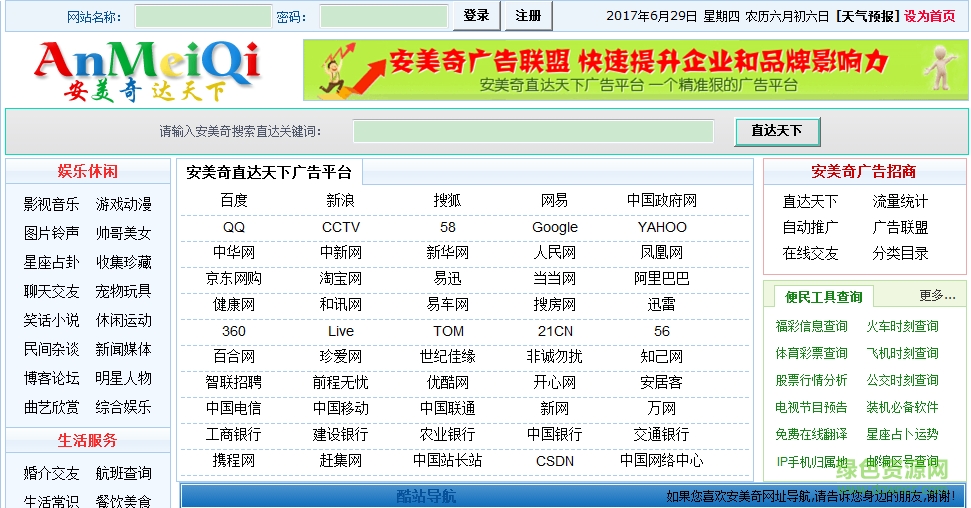Open the 携程网 link
This screenshot has height=508, width=971.
pyautogui.click(x=234, y=461)
